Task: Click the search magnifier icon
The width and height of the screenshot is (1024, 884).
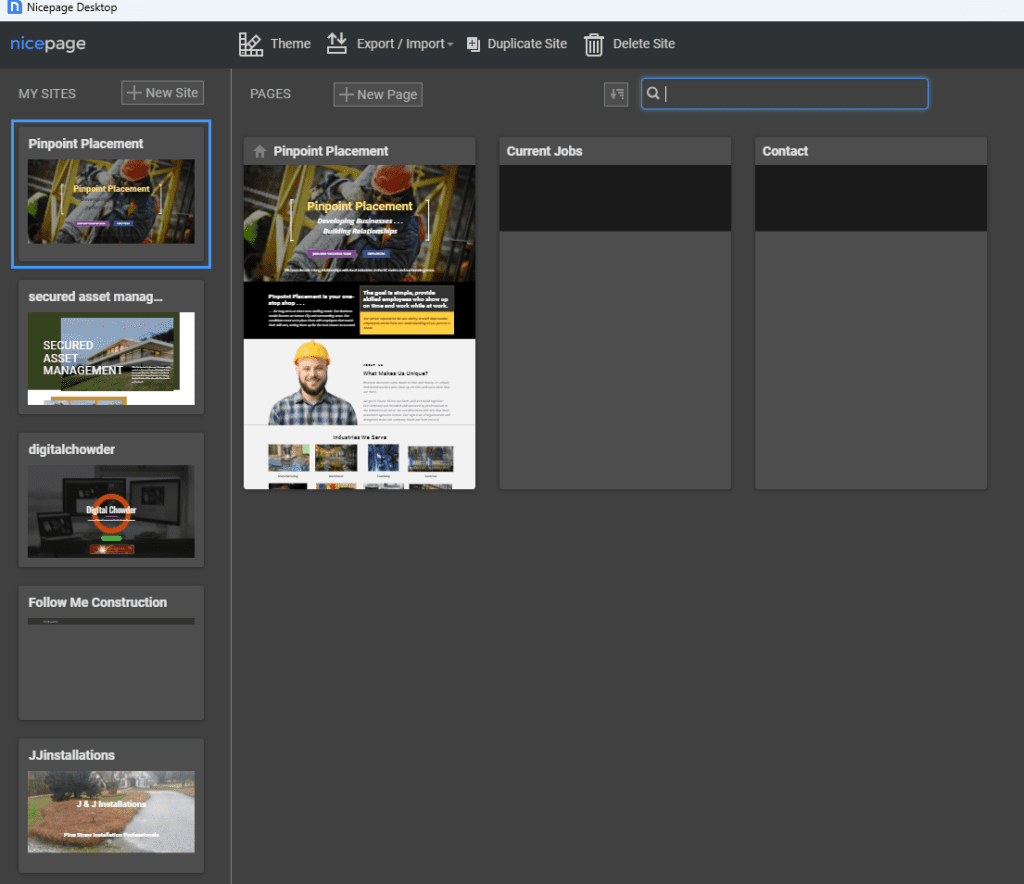Action: [653, 93]
